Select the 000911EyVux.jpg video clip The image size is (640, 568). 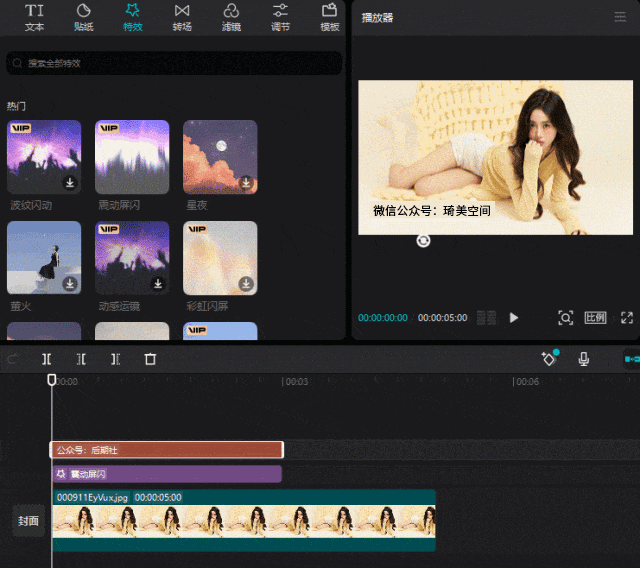click(244, 520)
